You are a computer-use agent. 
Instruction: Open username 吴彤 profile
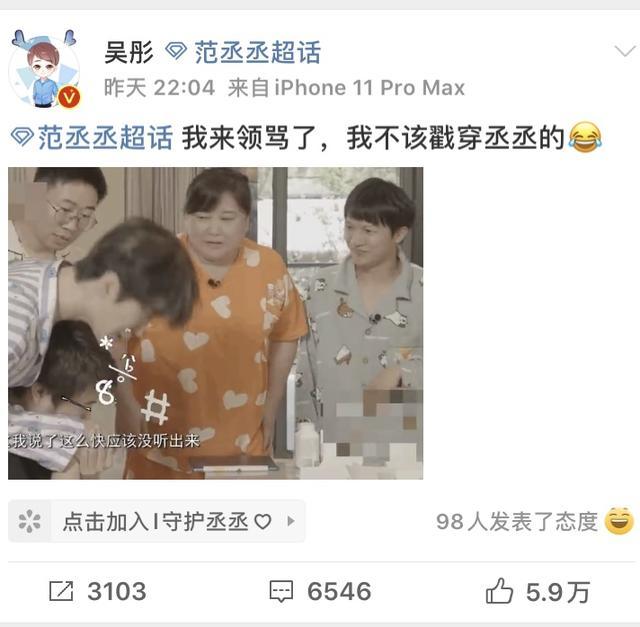[x=129, y=52]
